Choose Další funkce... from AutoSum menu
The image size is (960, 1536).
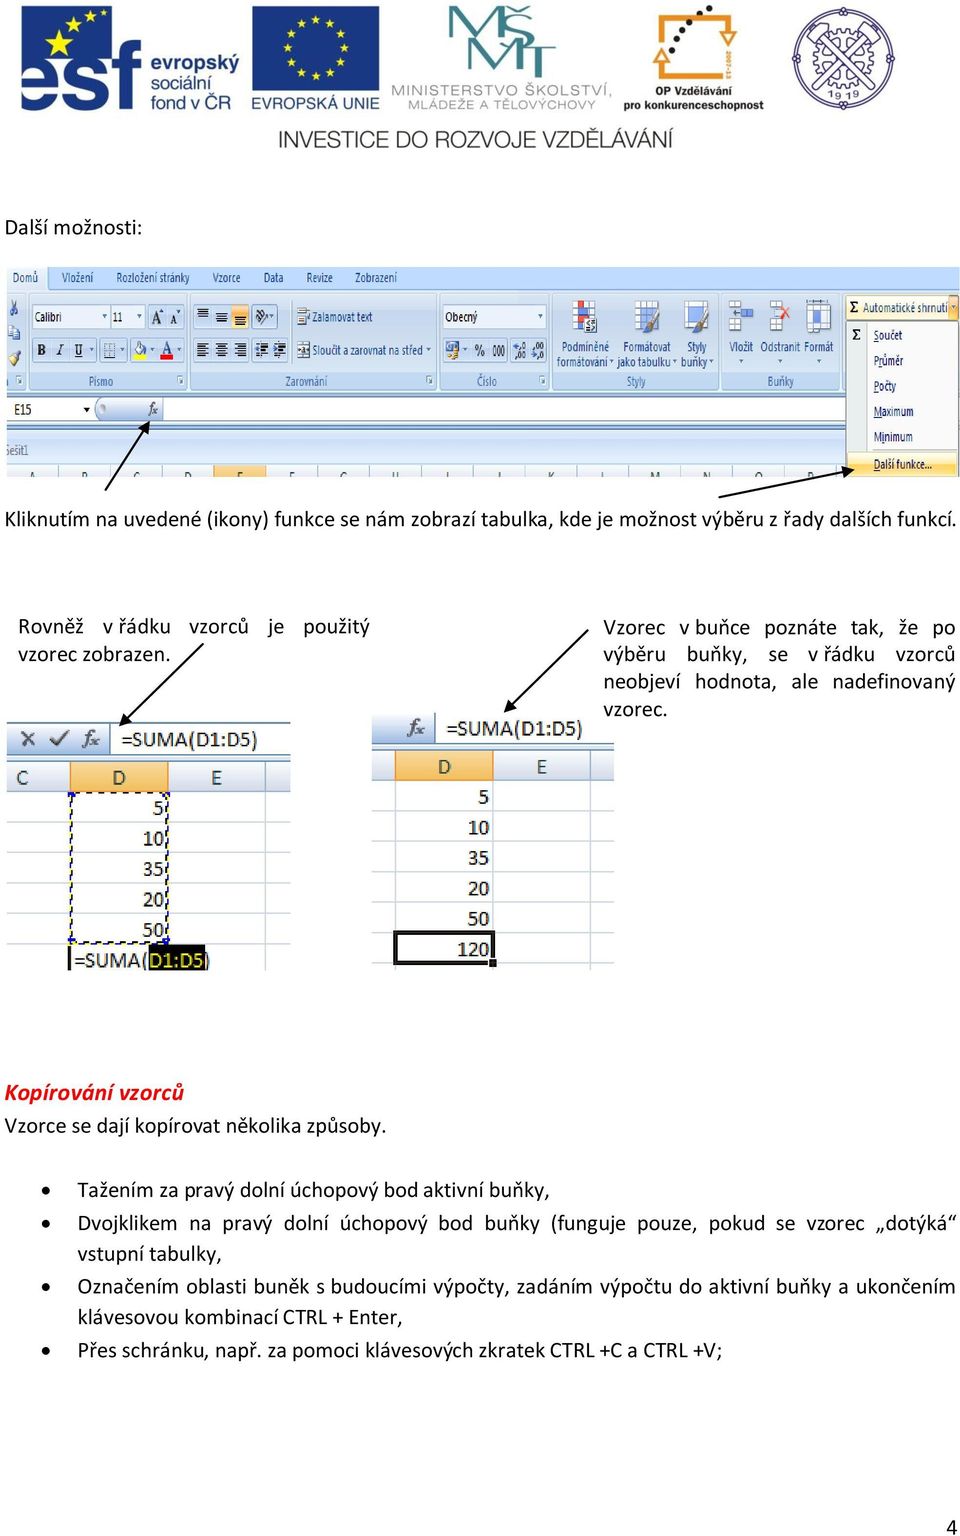[x=902, y=464]
